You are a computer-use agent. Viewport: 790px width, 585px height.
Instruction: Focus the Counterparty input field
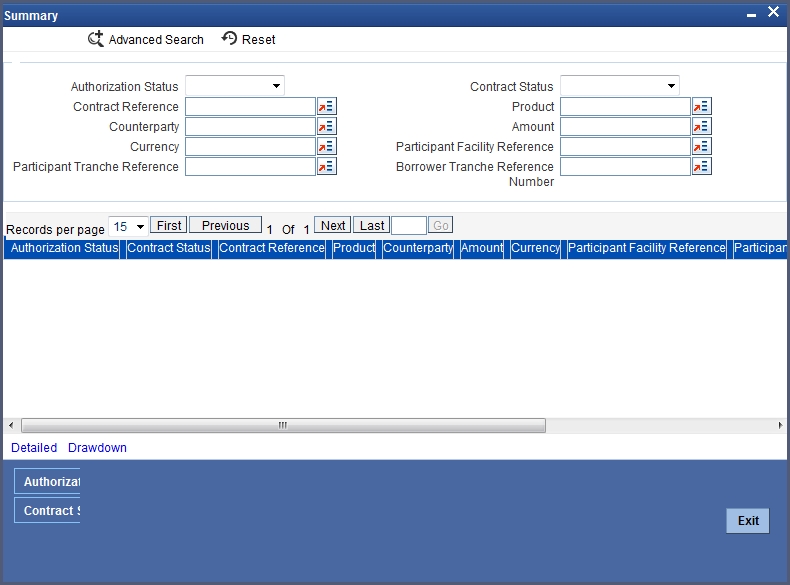[250, 126]
